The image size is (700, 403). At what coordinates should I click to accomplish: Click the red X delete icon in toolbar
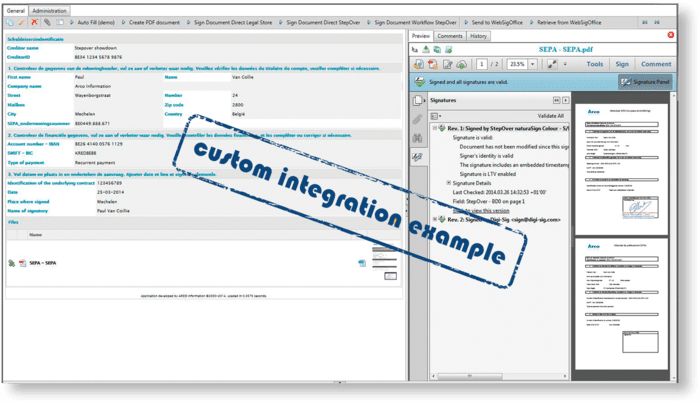point(34,21)
